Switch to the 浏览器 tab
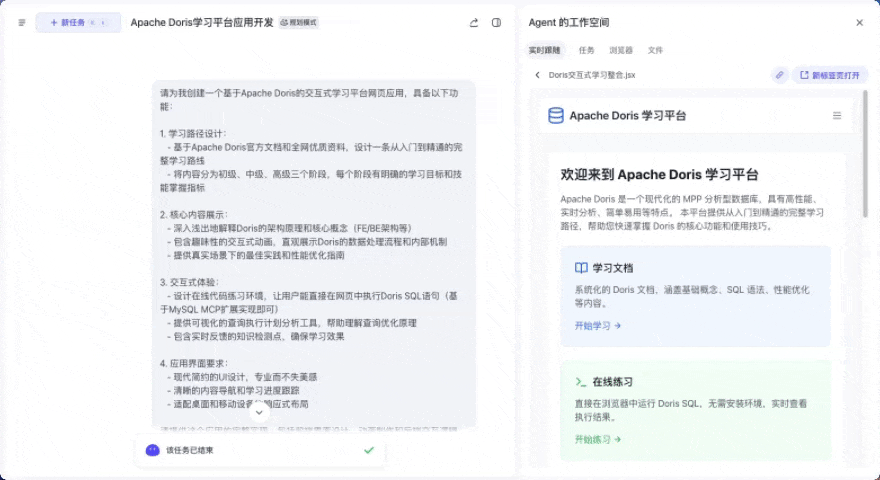Image resolution: width=880 pixels, height=480 pixels. pyautogui.click(x=621, y=50)
